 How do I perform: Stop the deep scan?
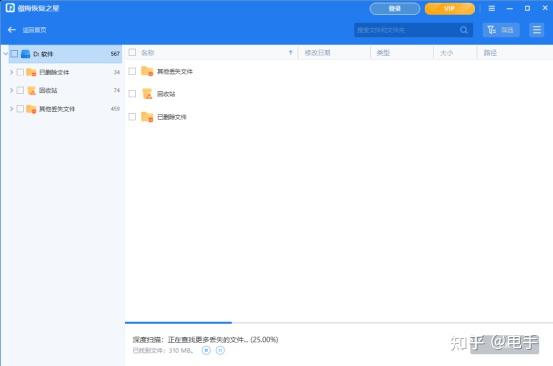[x=206, y=350]
